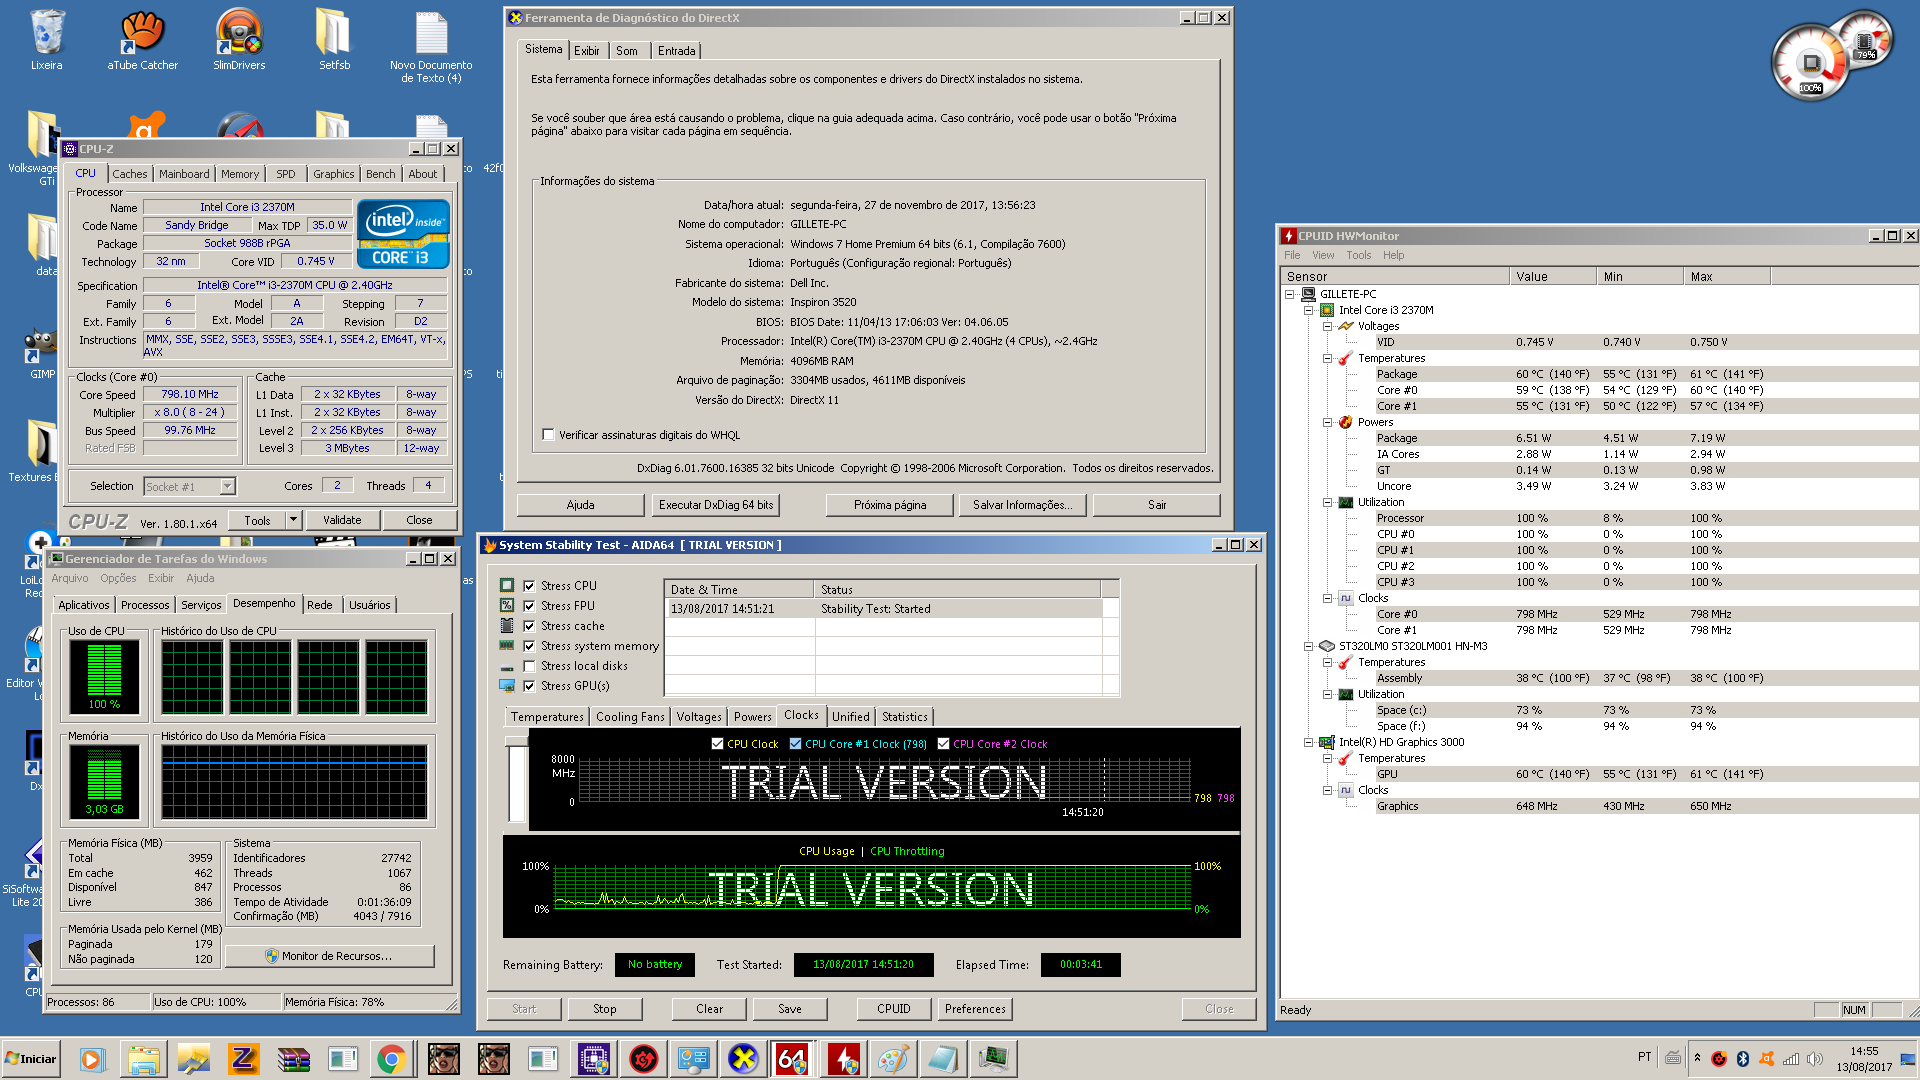Viewport: 1920px width, 1080px height.
Task: Click the Stop button in AIDA64
Action: pos(604,1009)
